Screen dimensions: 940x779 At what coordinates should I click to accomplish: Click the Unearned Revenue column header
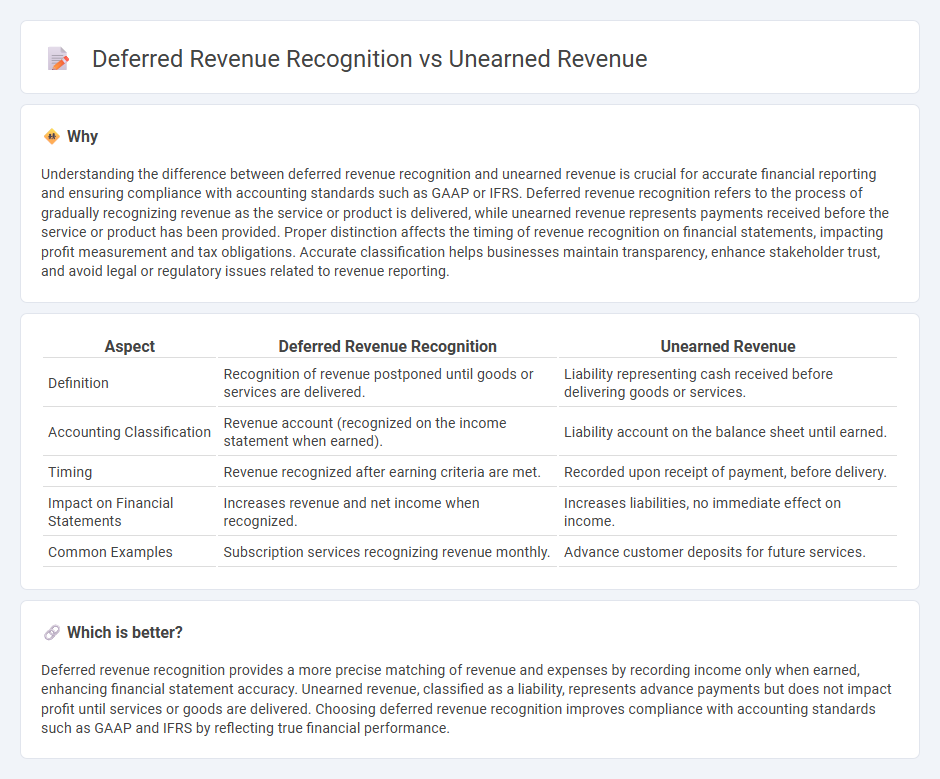(728, 347)
